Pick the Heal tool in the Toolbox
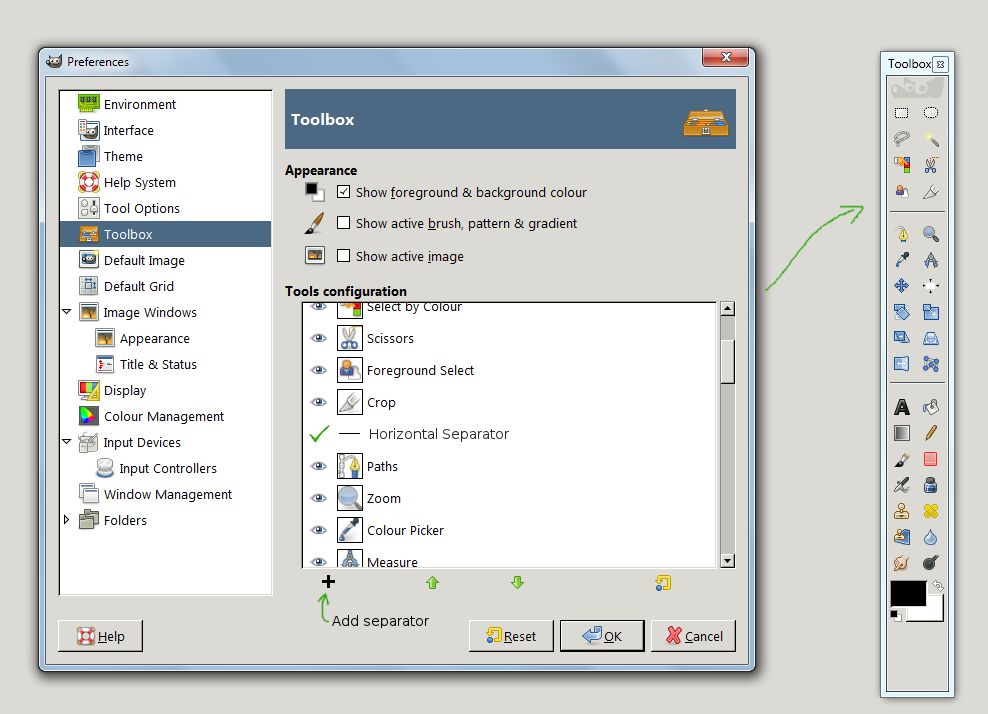This screenshot has height=714, width=988. 931,511
